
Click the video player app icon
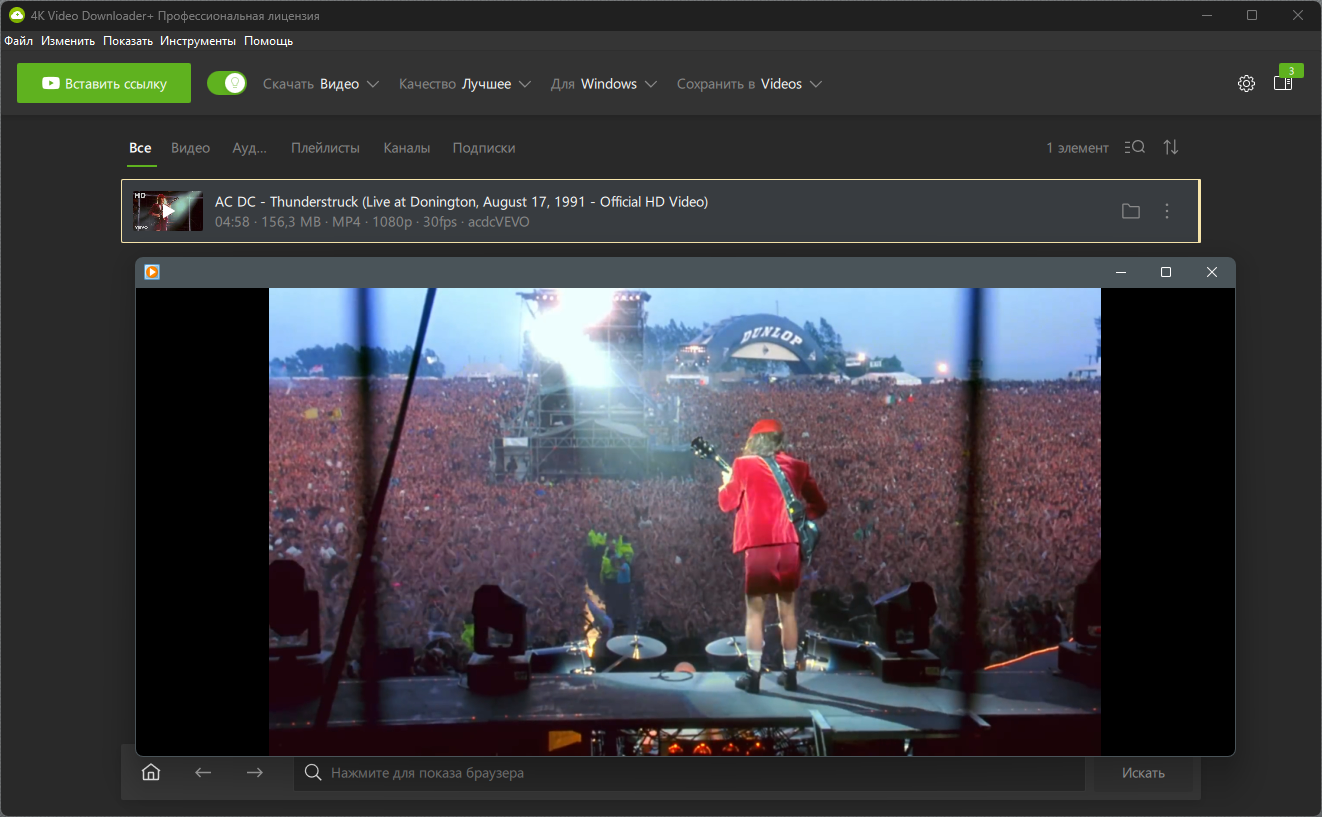pyautogui.click(x=152, y=272)
